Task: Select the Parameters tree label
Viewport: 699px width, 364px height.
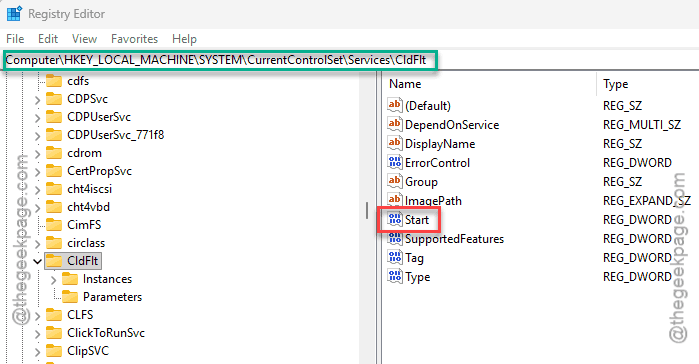Action: click(x=112, y=297)
